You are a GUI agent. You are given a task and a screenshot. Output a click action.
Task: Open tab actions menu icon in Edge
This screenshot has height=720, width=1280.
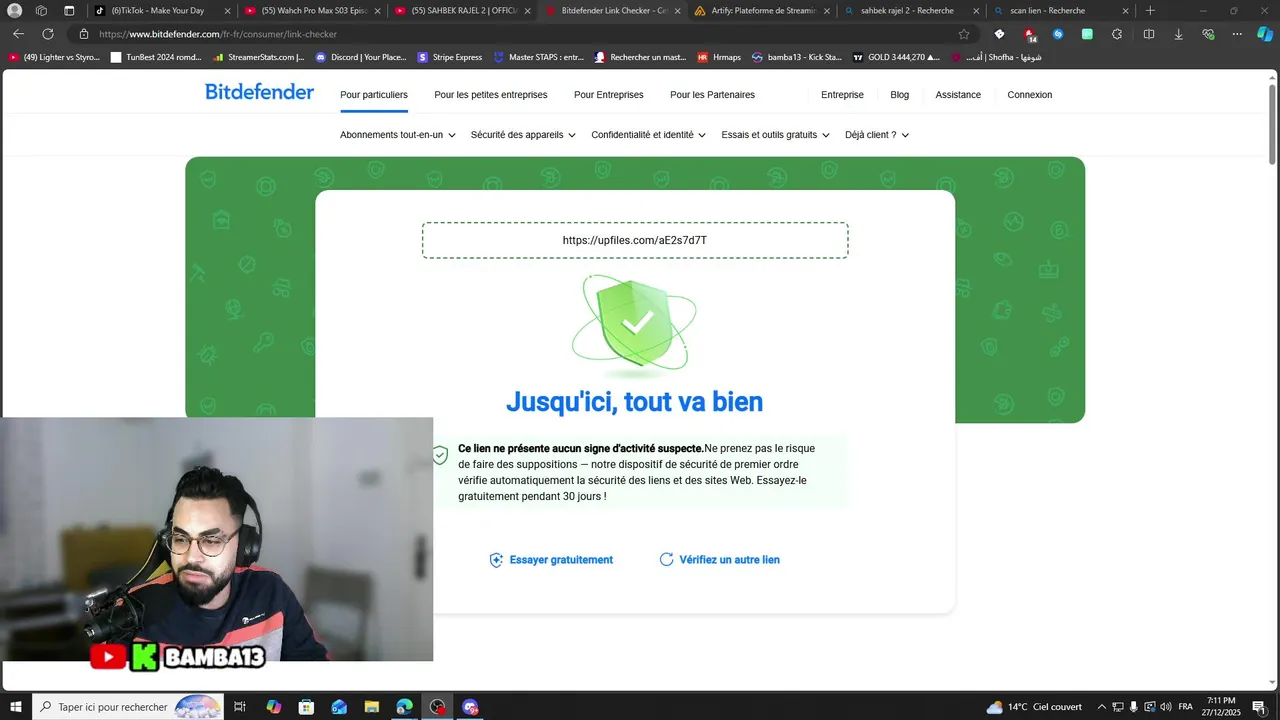tap(69, 11)
